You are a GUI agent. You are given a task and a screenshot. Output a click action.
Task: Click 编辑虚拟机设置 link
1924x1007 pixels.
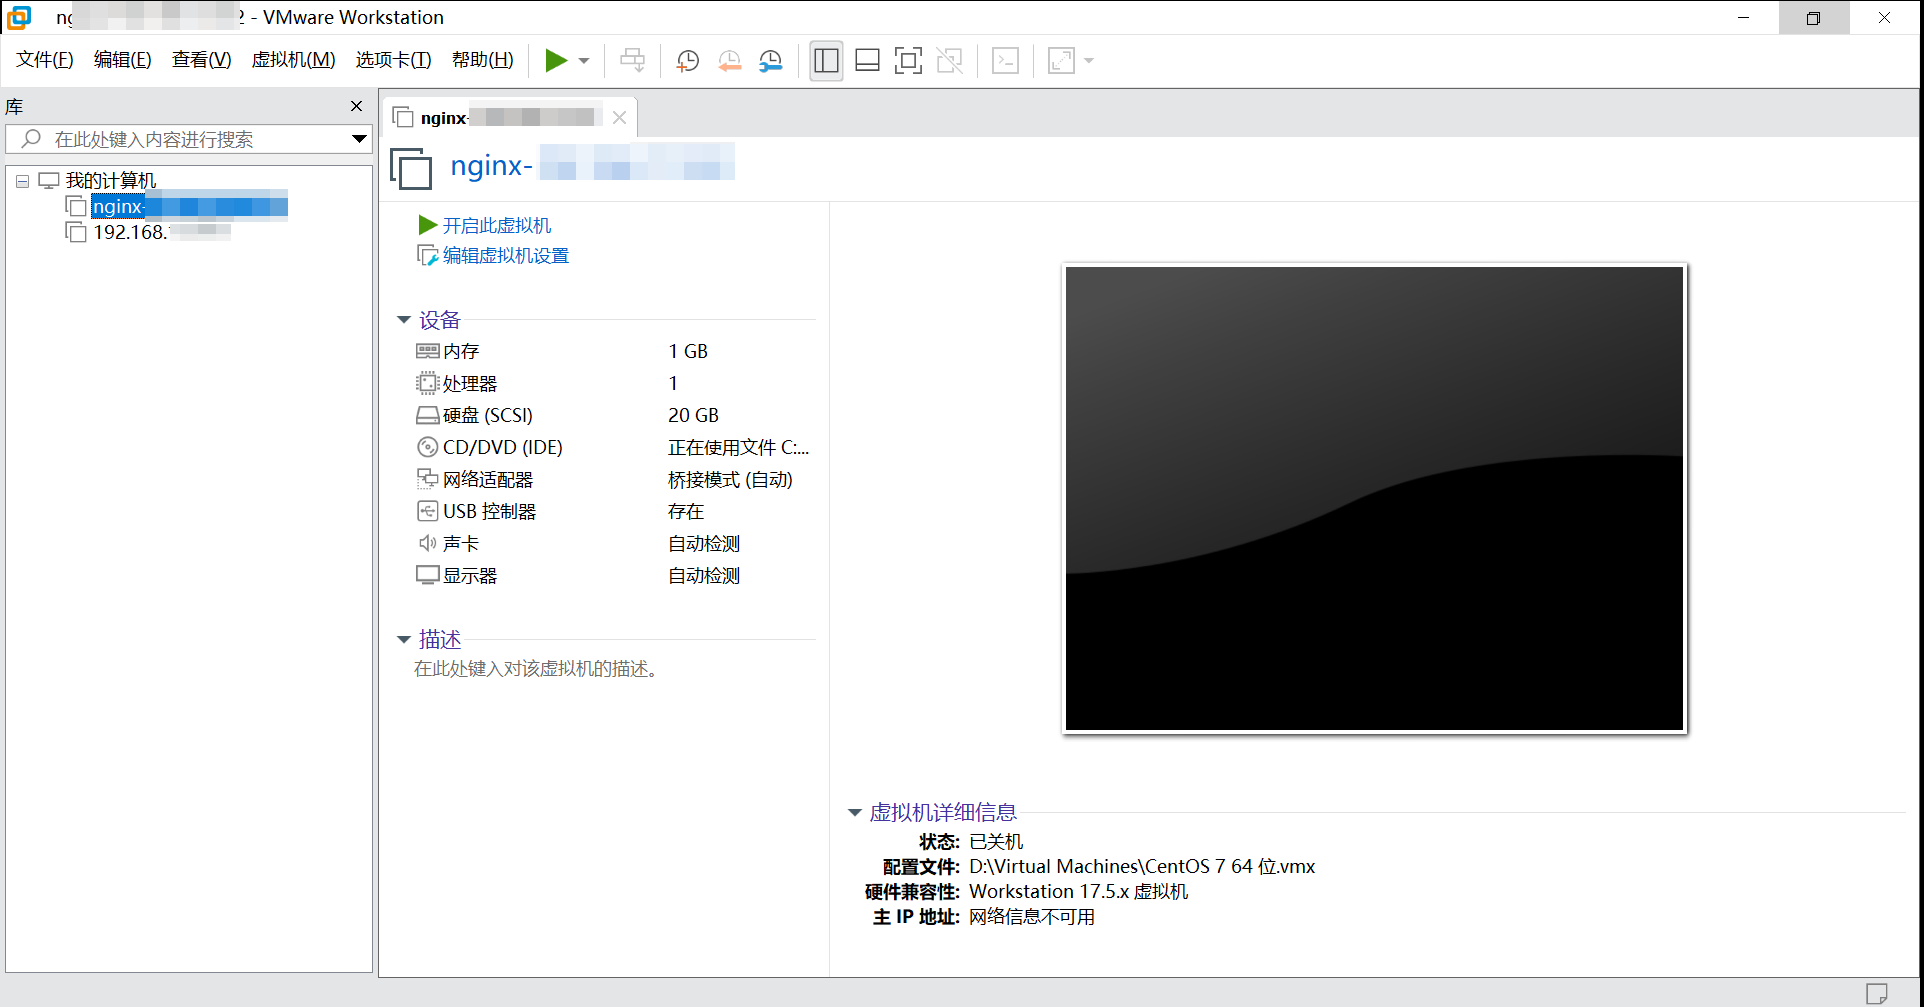[505, 256]
